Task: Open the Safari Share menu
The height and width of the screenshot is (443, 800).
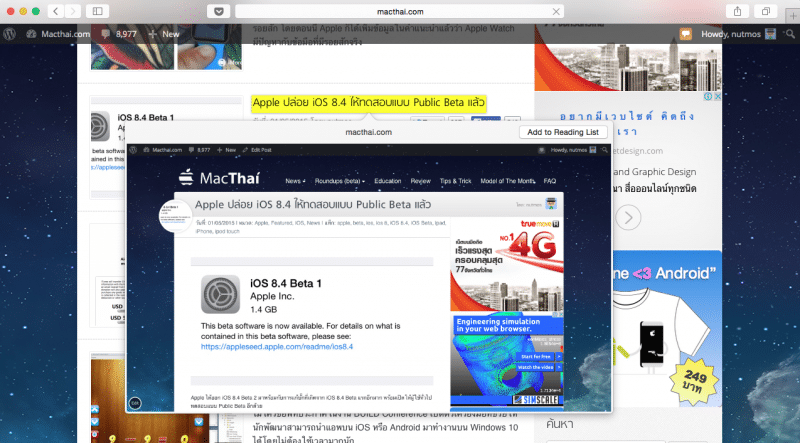Action: [737, 11]
